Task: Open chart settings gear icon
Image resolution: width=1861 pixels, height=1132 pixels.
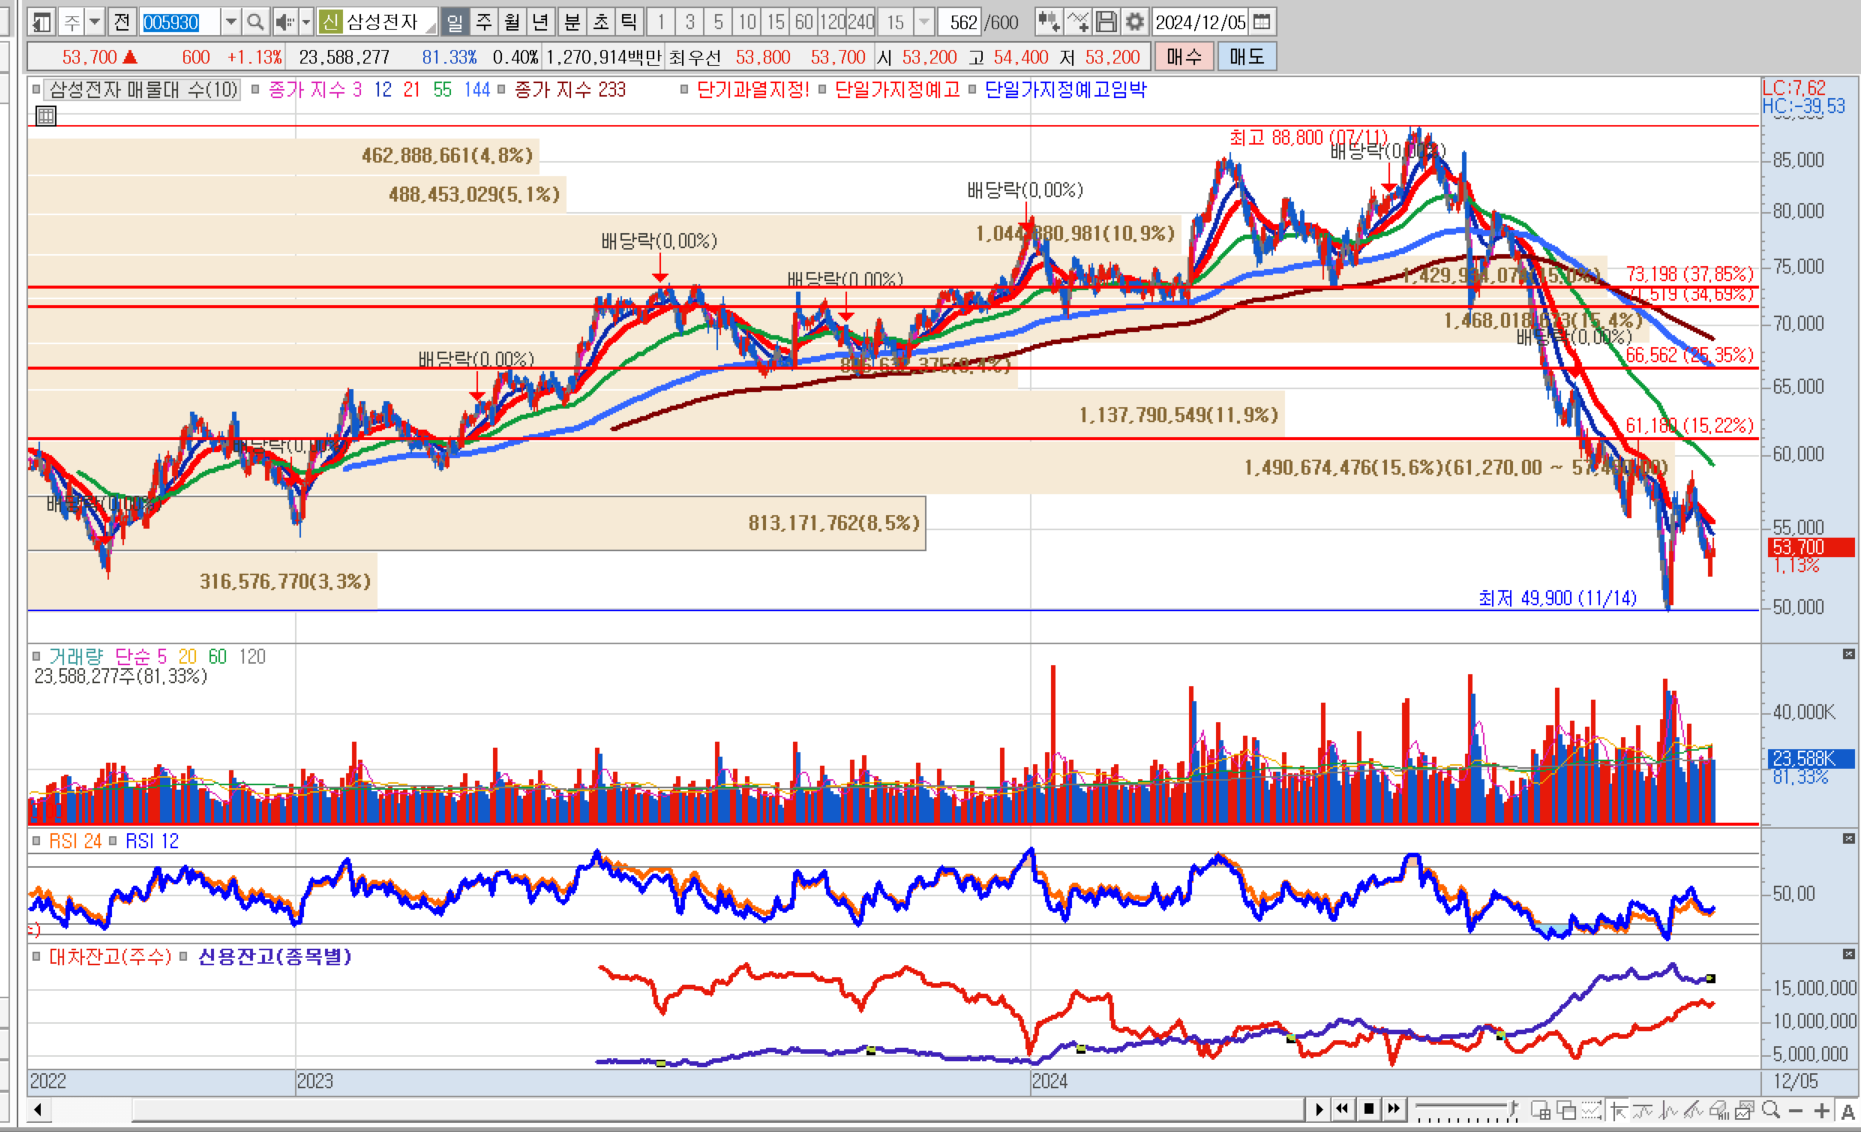Action: tap(1134, 21)
